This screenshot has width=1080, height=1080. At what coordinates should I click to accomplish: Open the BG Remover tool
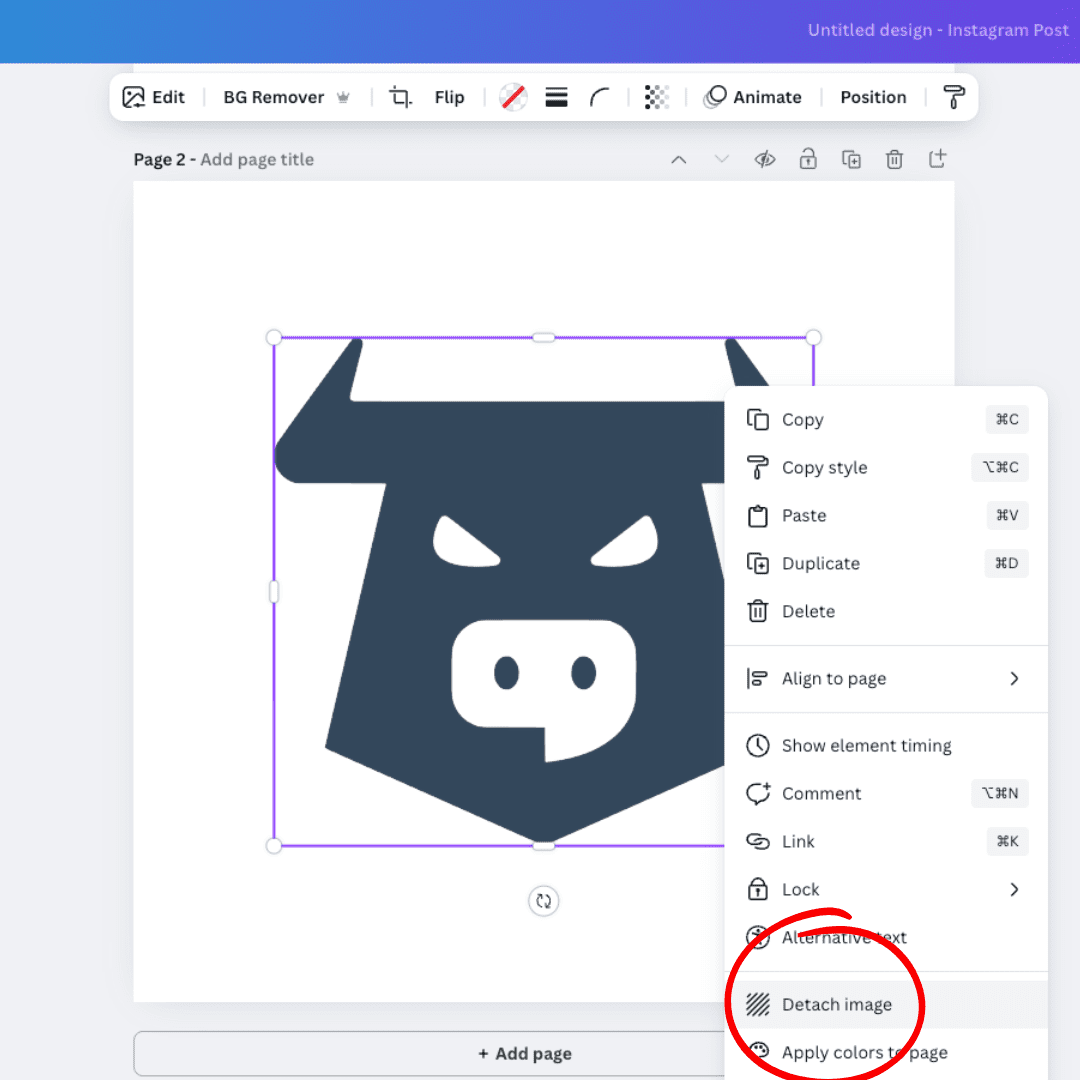(274, 97)
